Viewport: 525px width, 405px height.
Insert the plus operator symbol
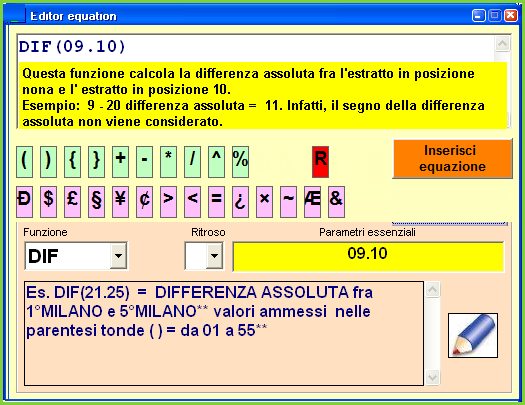[x=121, y=162]
